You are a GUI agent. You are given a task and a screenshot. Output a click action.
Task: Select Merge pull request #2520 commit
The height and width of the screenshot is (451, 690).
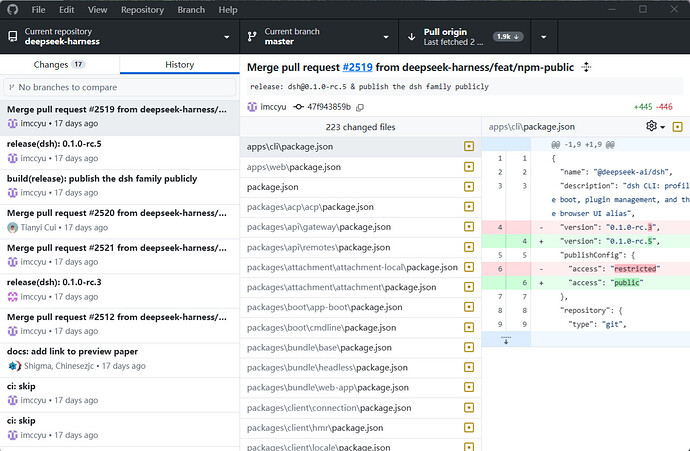120,220
